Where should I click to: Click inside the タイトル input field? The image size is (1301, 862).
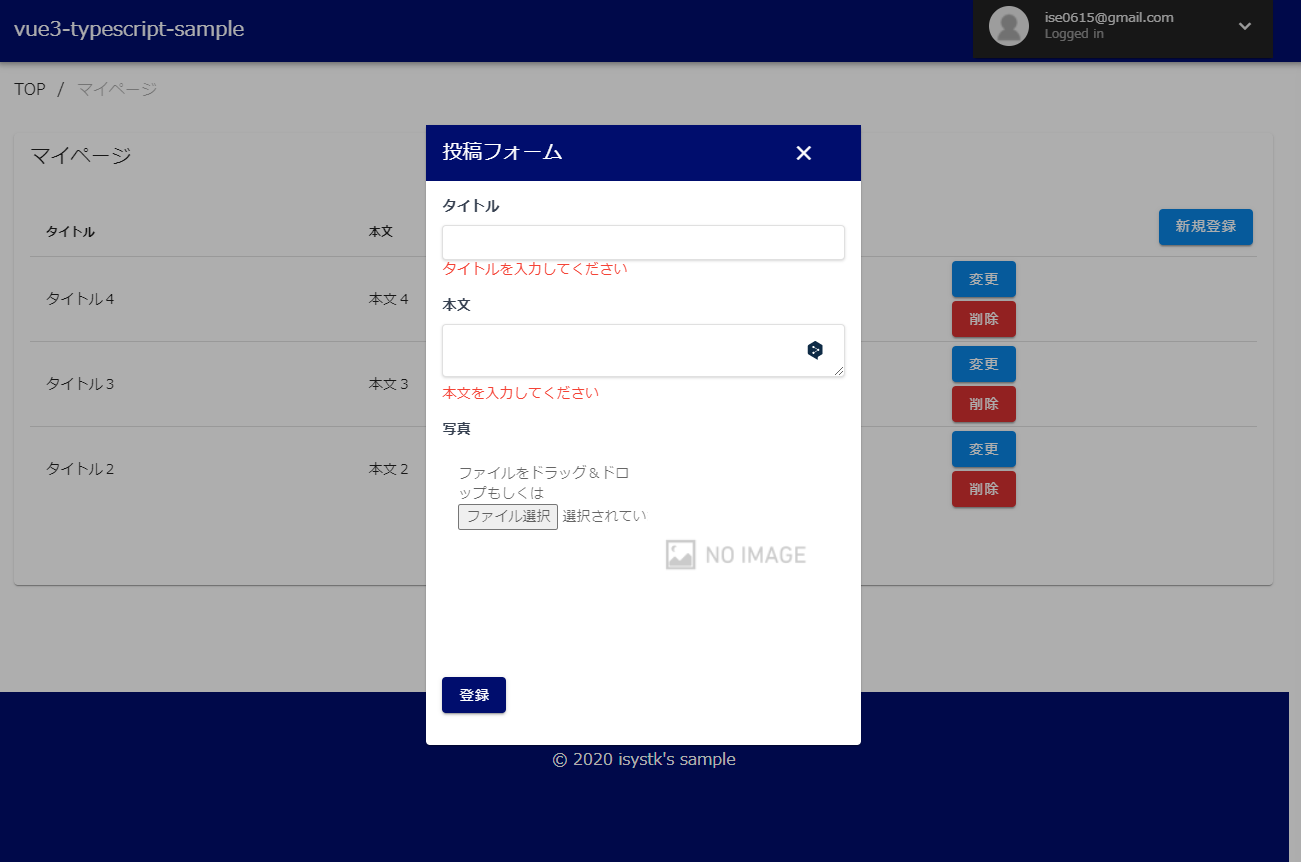coord(643,242)
